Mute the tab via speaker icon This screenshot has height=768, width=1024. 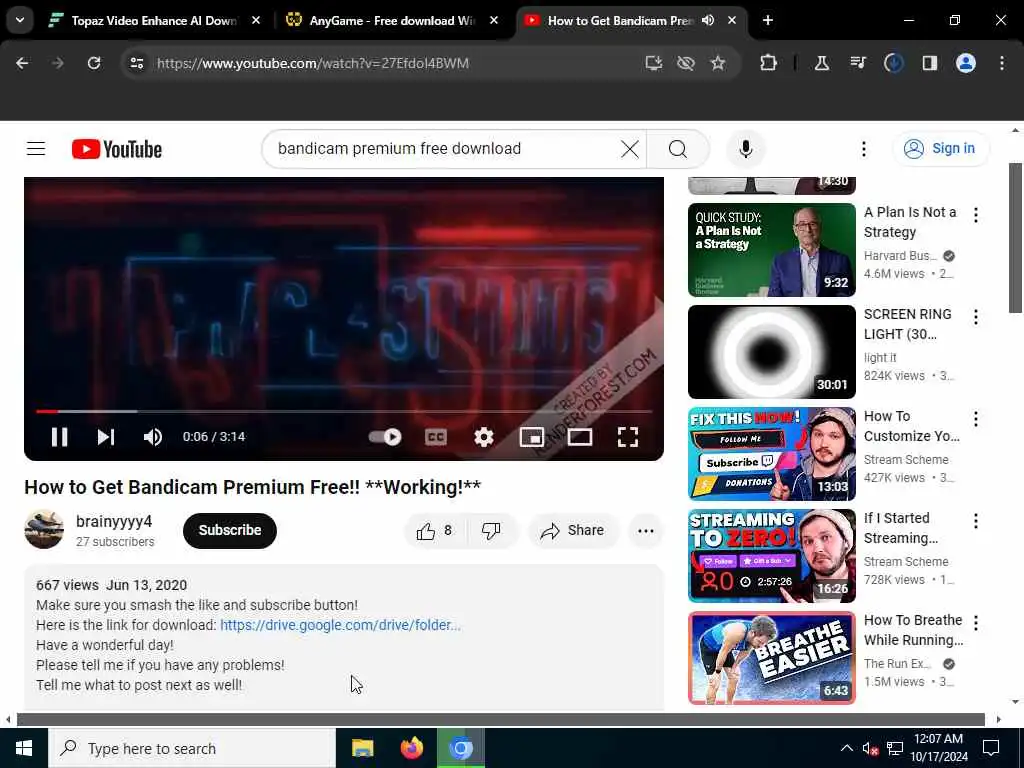point(708,21)
